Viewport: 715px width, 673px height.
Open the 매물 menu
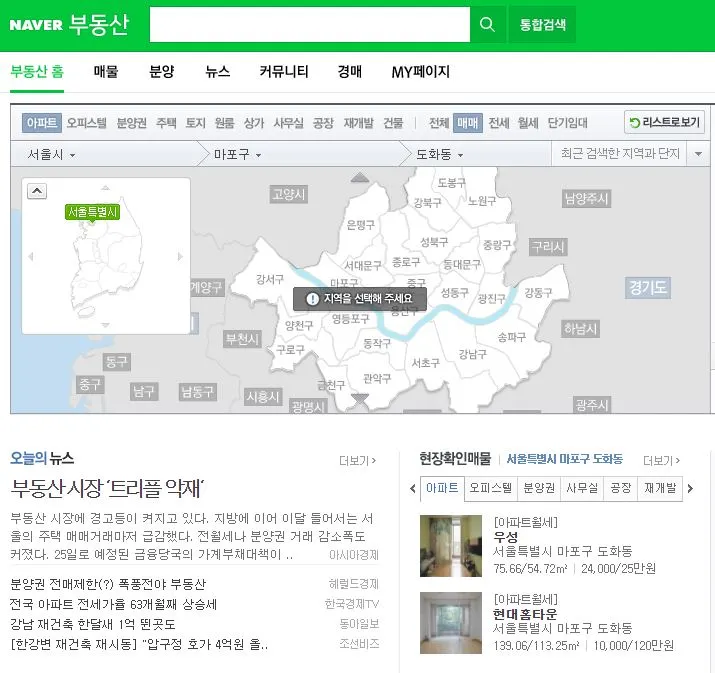pyautogui.click(x=106, y=72)
